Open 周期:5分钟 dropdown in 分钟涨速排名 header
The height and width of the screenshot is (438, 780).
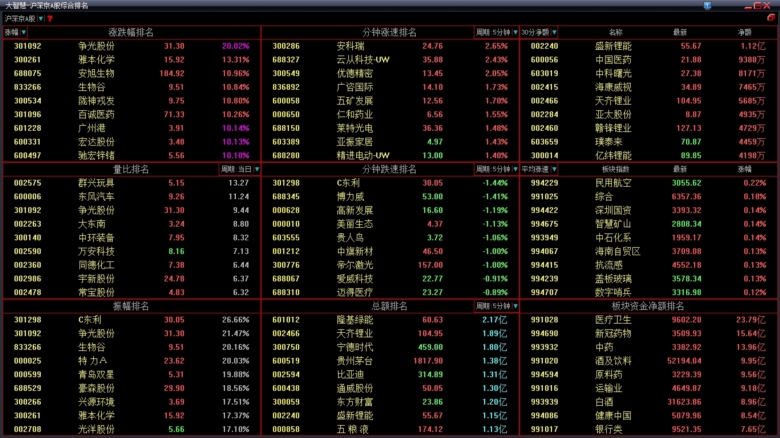coord(496,32)
